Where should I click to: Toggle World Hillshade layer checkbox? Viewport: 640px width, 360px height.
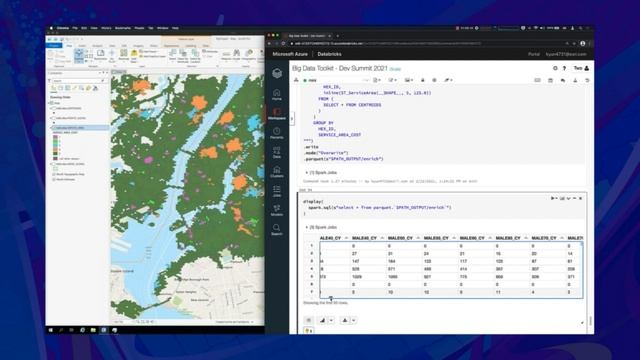pos(53,180)
